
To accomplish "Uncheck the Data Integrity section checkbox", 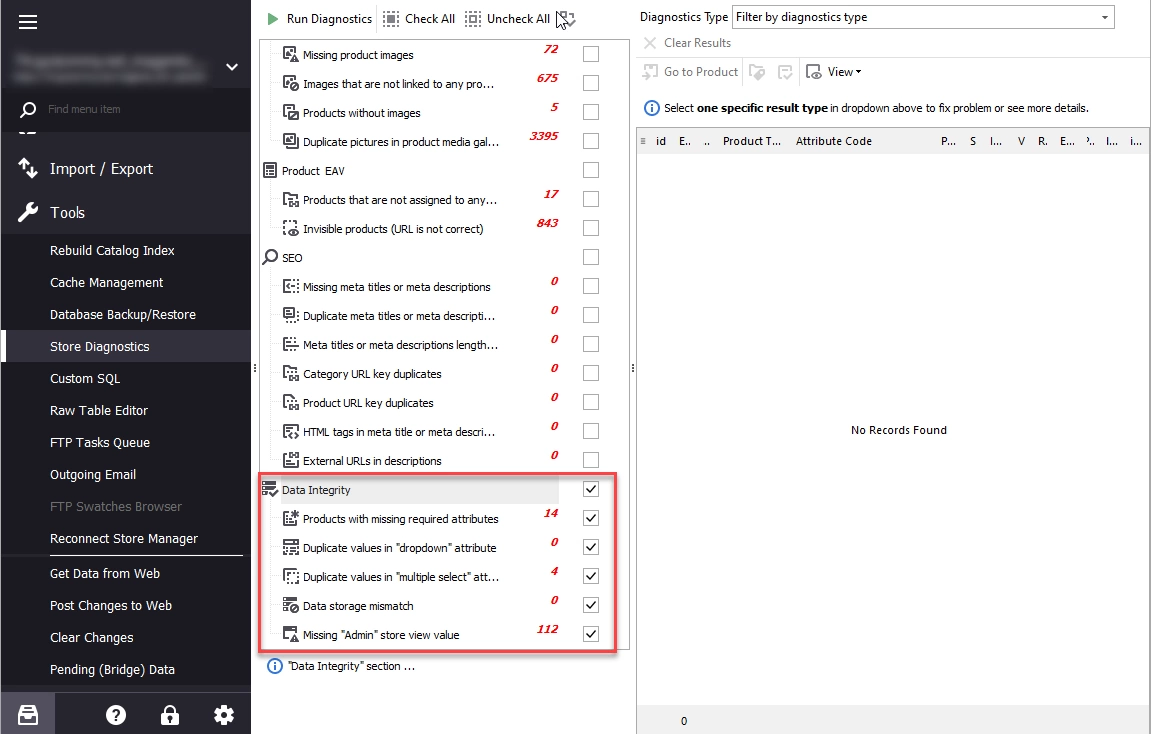I will point(591,489).
